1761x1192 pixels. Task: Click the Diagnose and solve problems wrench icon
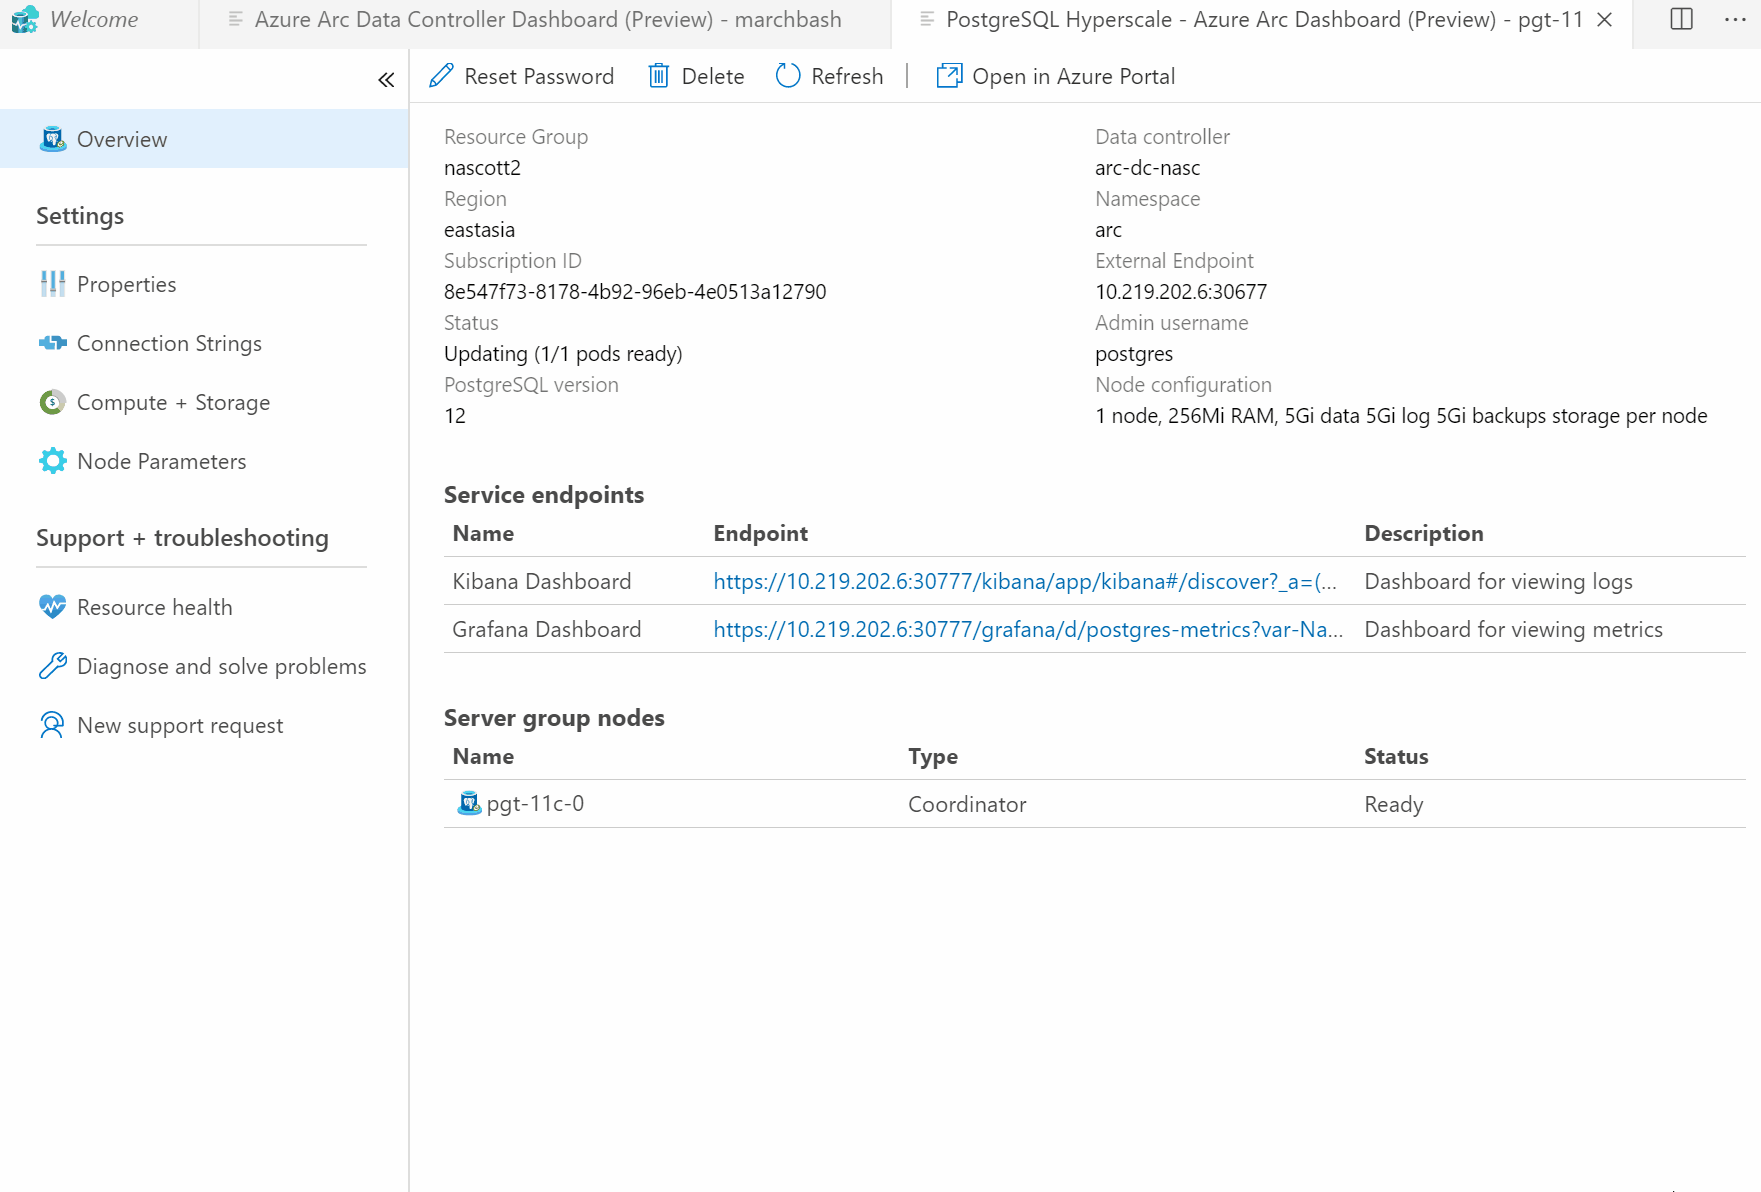click(x=52, y=666)
